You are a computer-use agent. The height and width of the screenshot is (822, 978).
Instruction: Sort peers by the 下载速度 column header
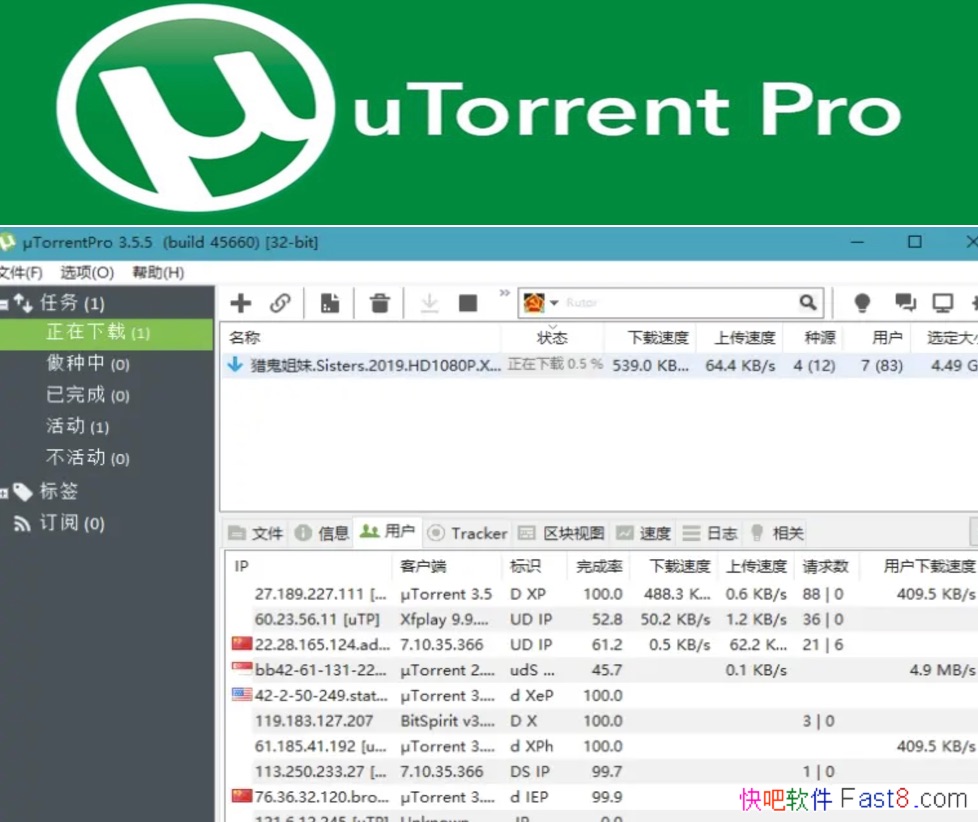679,566
